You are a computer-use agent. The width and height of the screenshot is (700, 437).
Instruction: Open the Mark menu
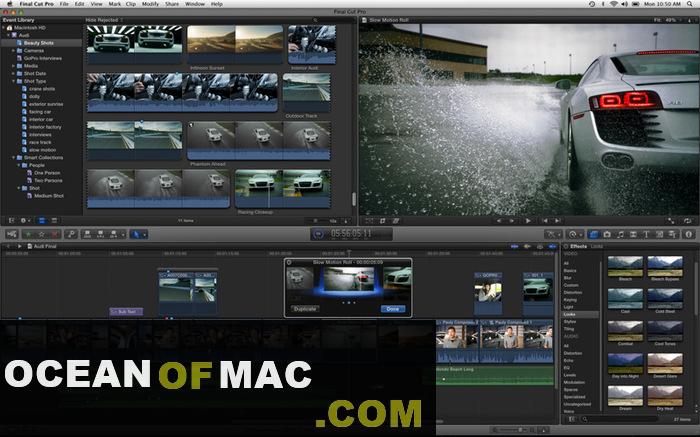point(115,4)
